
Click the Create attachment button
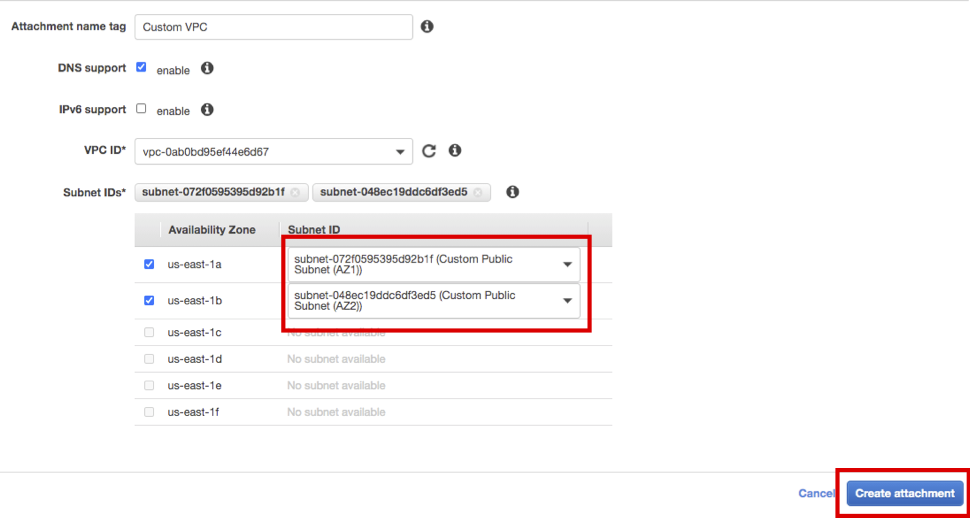[904, 493]
